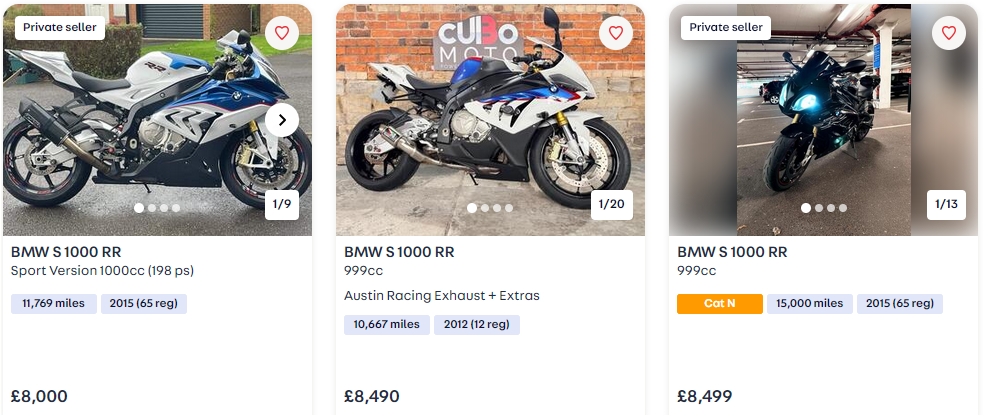983x415 pixels.
Task: Favourite the £8,490 Cubo Moto listing
Action: (x=615, y=33)
